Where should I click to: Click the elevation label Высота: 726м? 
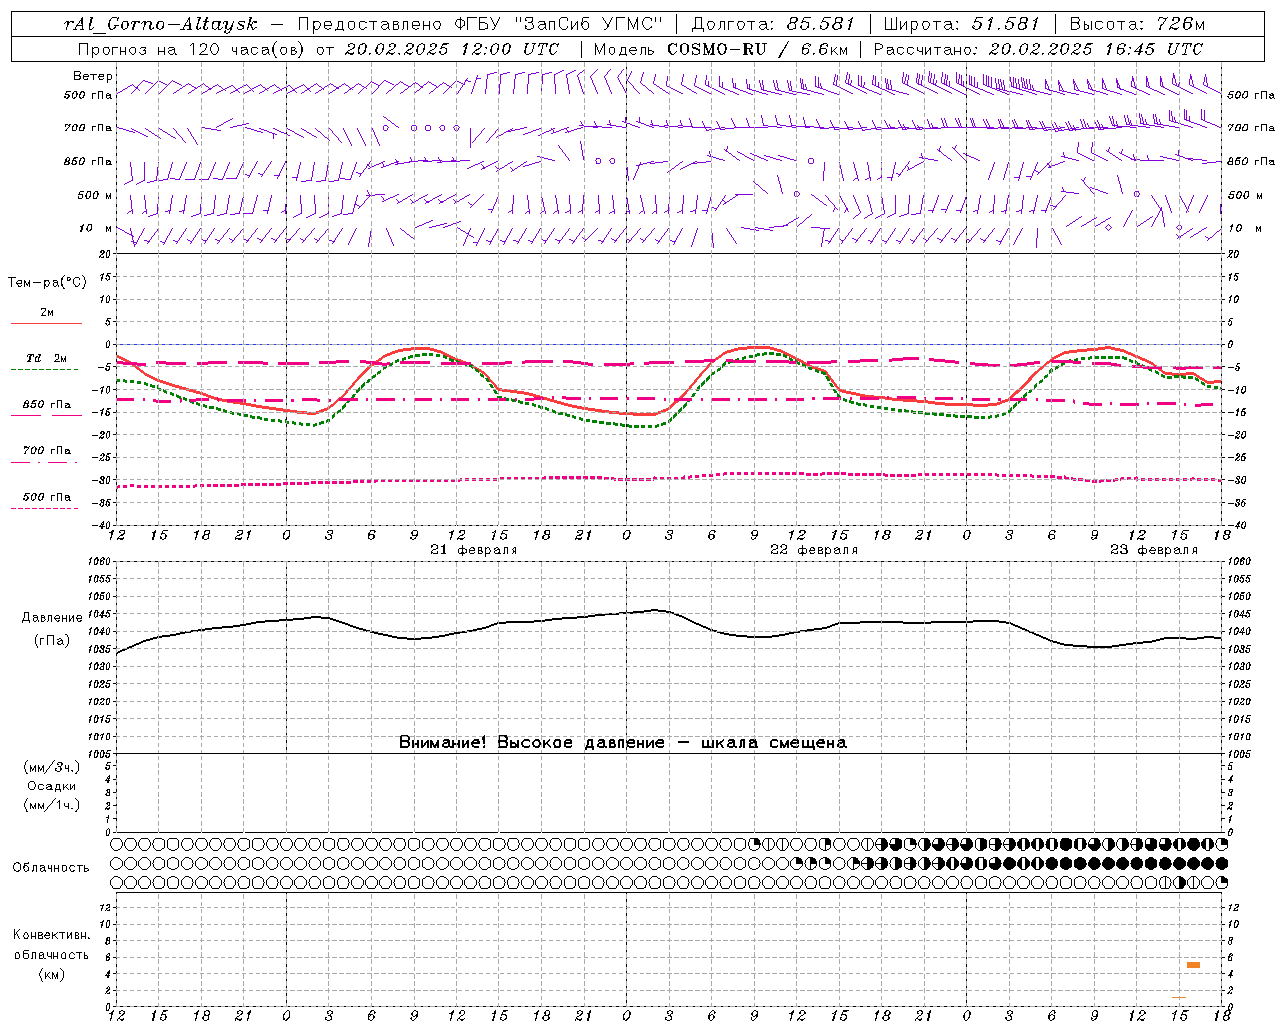click(x=1137, y=23)
